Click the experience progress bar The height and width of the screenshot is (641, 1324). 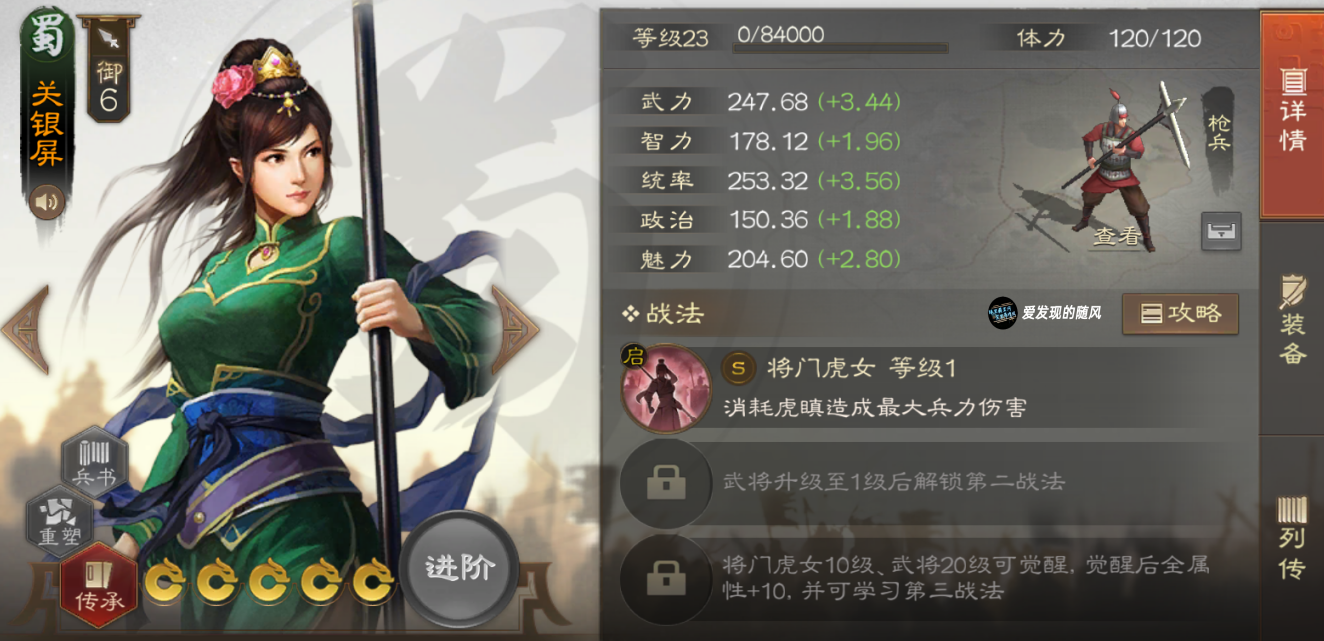pos(840,47)
